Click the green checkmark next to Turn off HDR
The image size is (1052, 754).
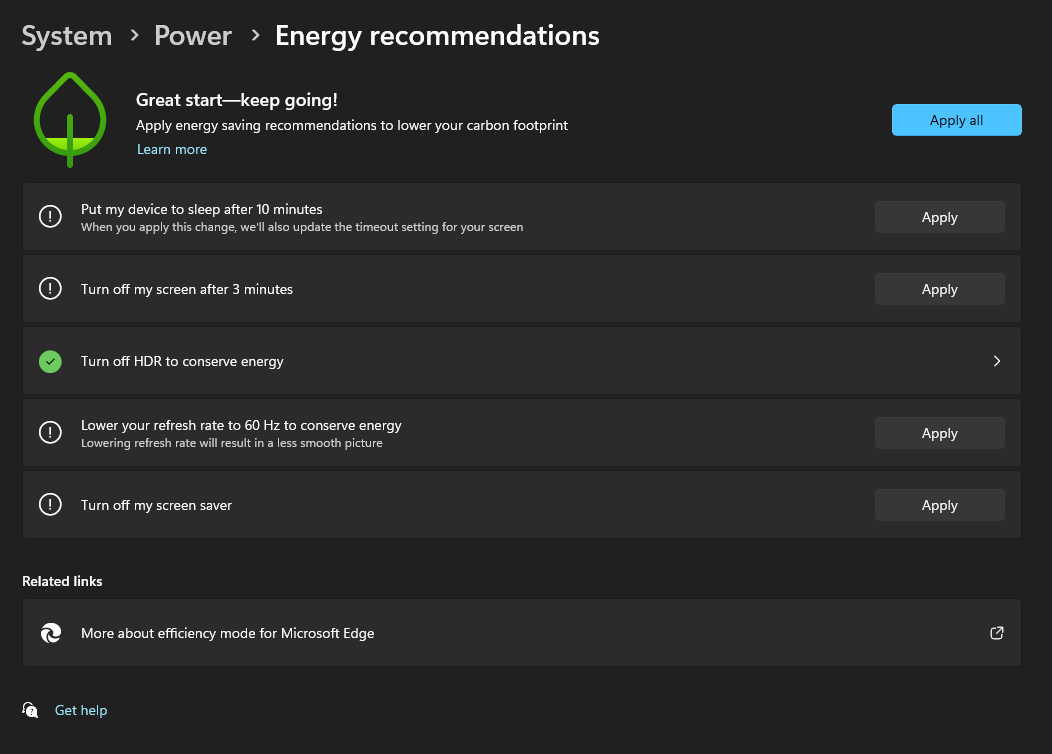[x=50, y=361]
